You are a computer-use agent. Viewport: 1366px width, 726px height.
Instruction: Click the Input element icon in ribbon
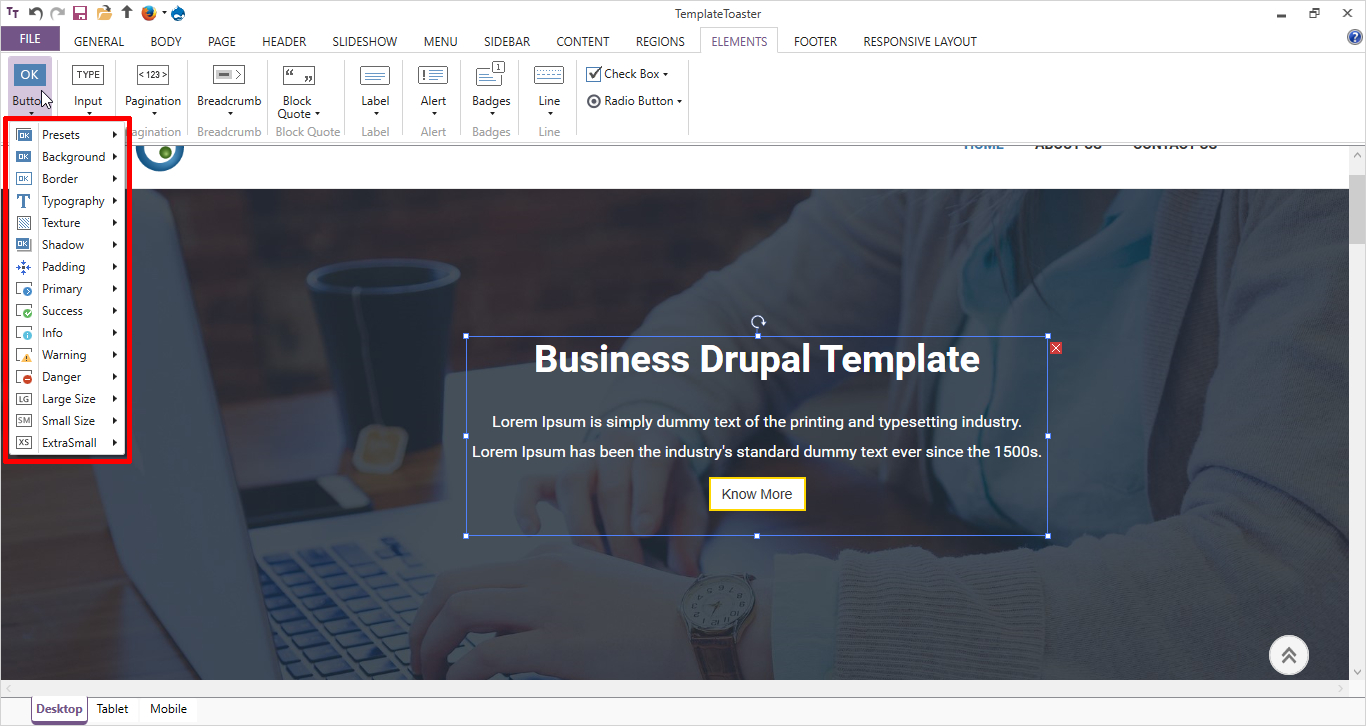(x=88, y=75)
